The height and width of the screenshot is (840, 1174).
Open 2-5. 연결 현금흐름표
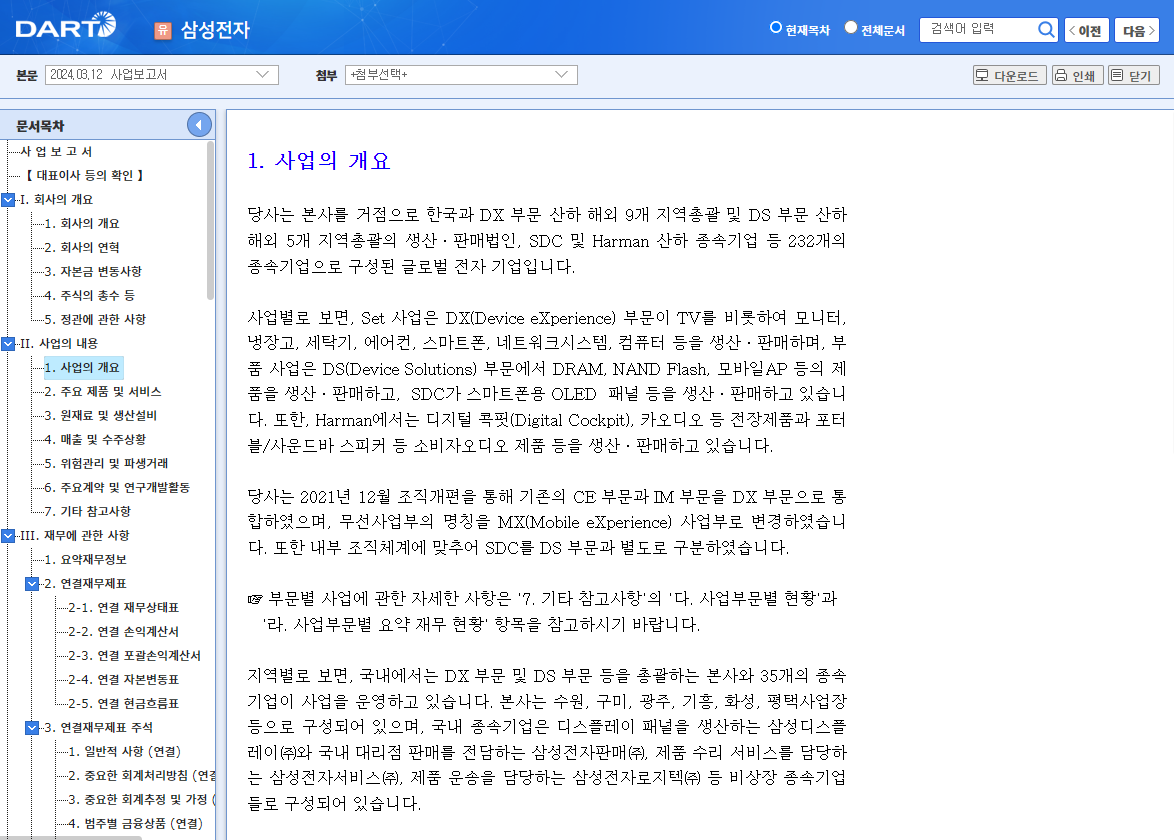(x=124, y=703)
